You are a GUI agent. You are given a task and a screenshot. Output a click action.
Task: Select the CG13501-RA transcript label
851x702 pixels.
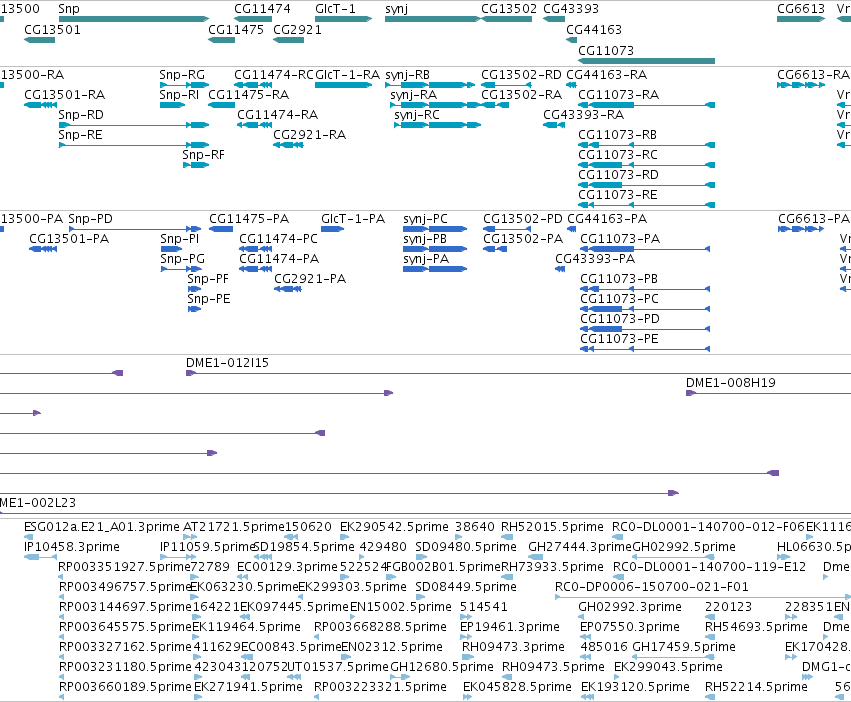click(x=65, y=94)
